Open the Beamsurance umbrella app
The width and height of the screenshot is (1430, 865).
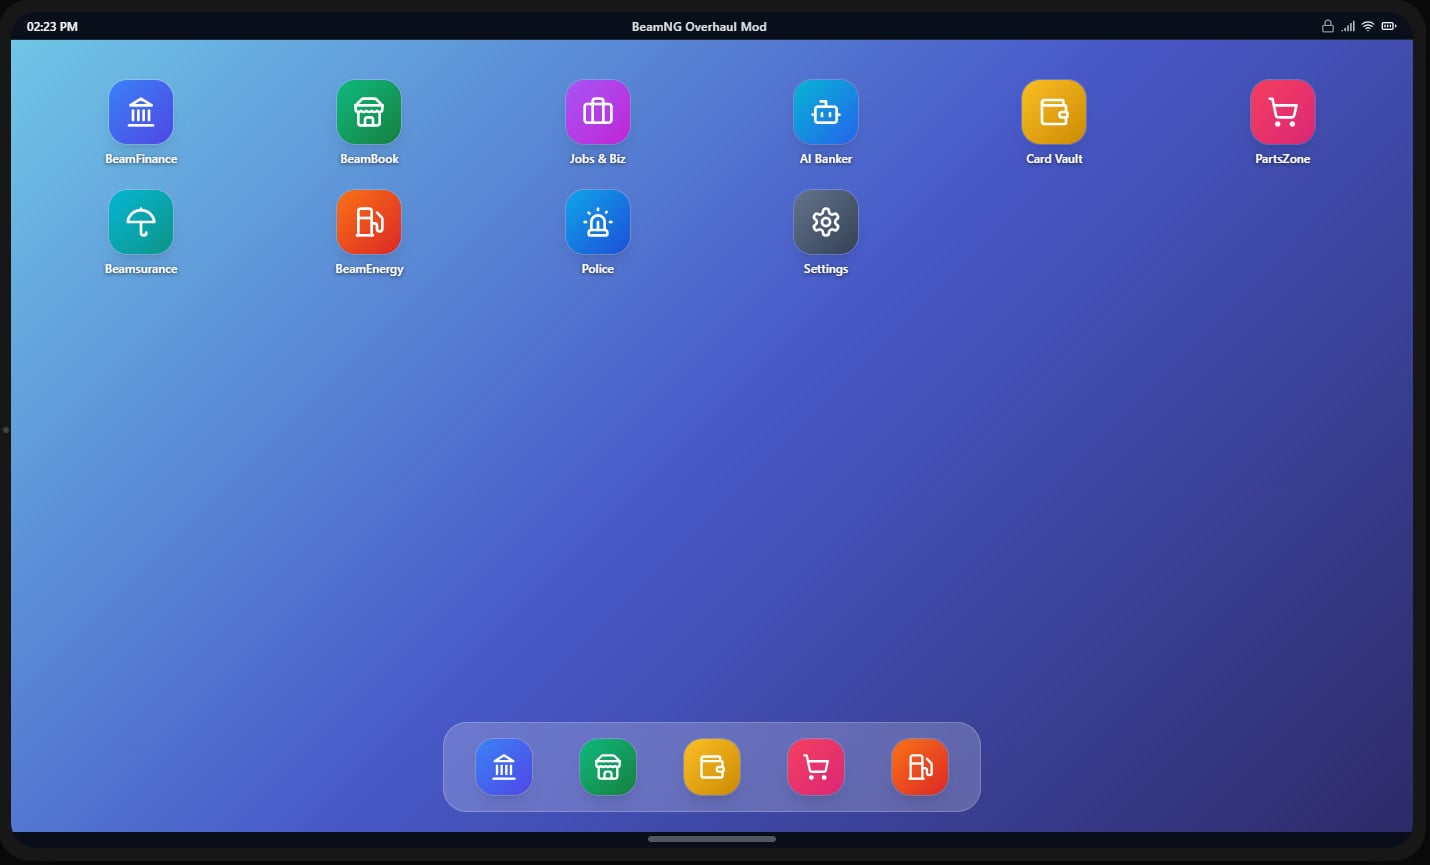[x=141, y=222]
